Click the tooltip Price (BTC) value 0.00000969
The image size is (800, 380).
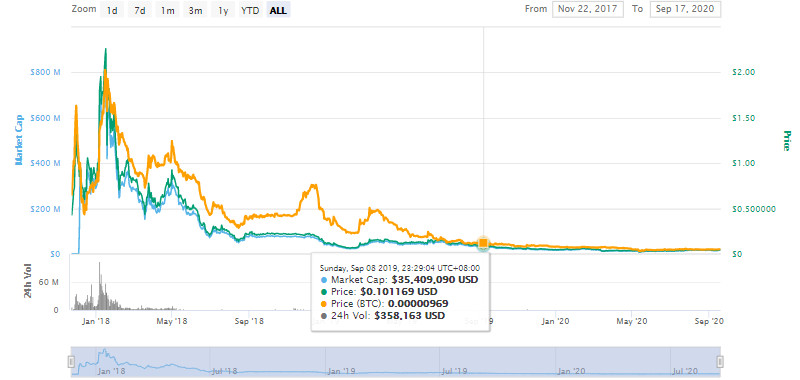(419, 304)
